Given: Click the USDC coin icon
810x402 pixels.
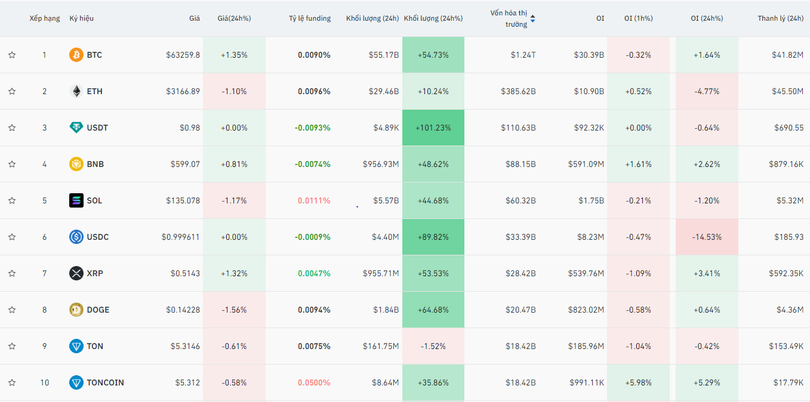Looking at the screenshot, I should (x=76, y=237).
